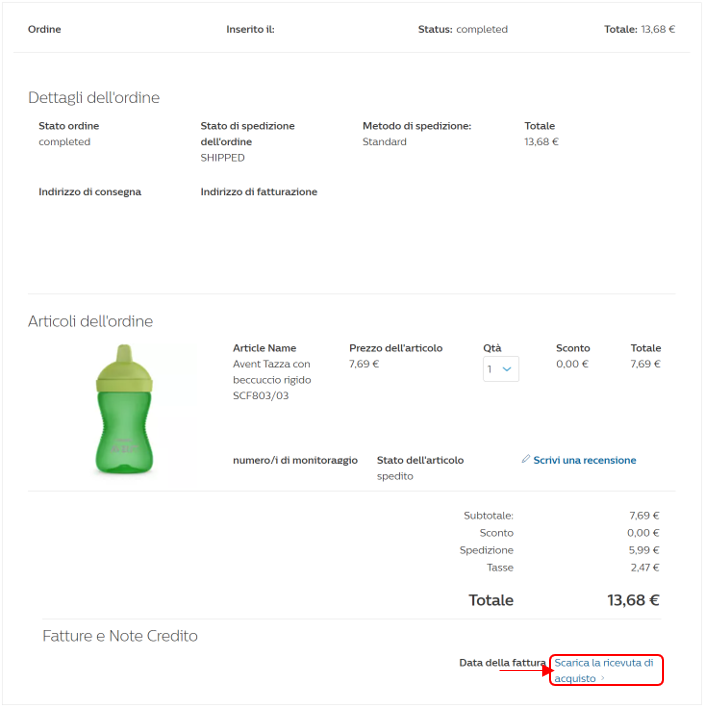Click the green Avent cup product image
The image size is (705, 708).
[126, 409]
